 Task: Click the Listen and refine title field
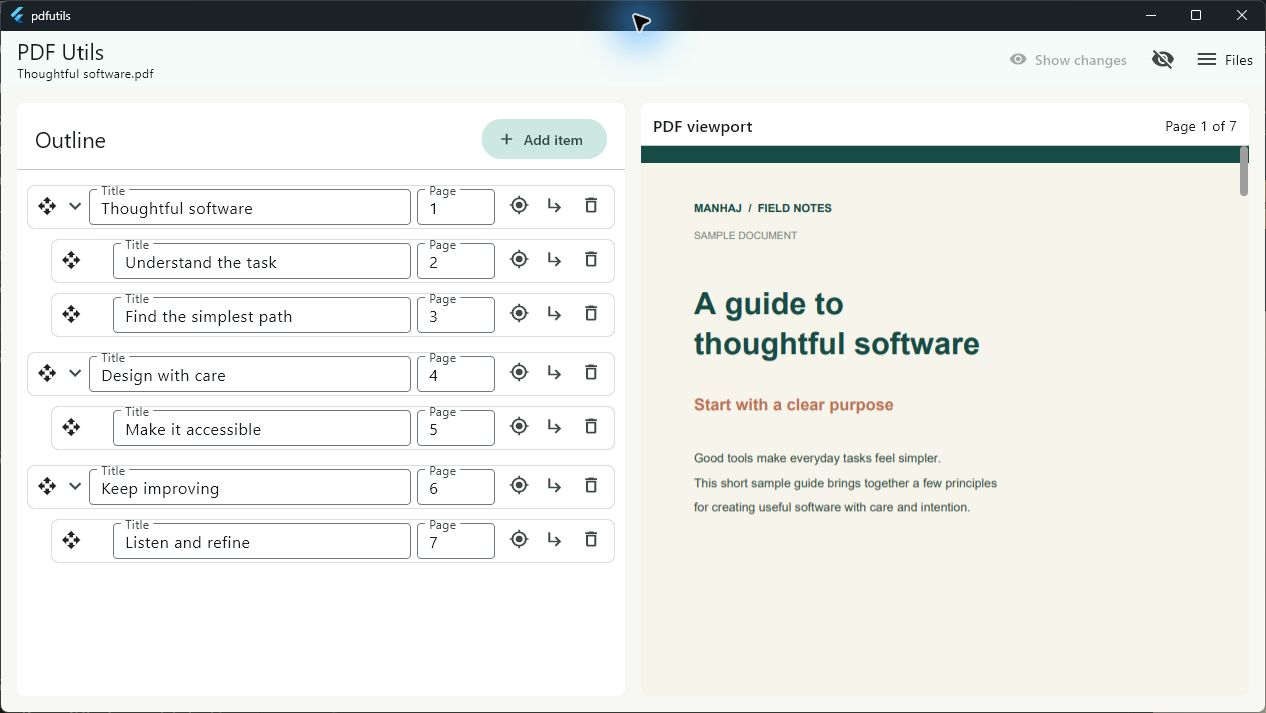point(262,541)
